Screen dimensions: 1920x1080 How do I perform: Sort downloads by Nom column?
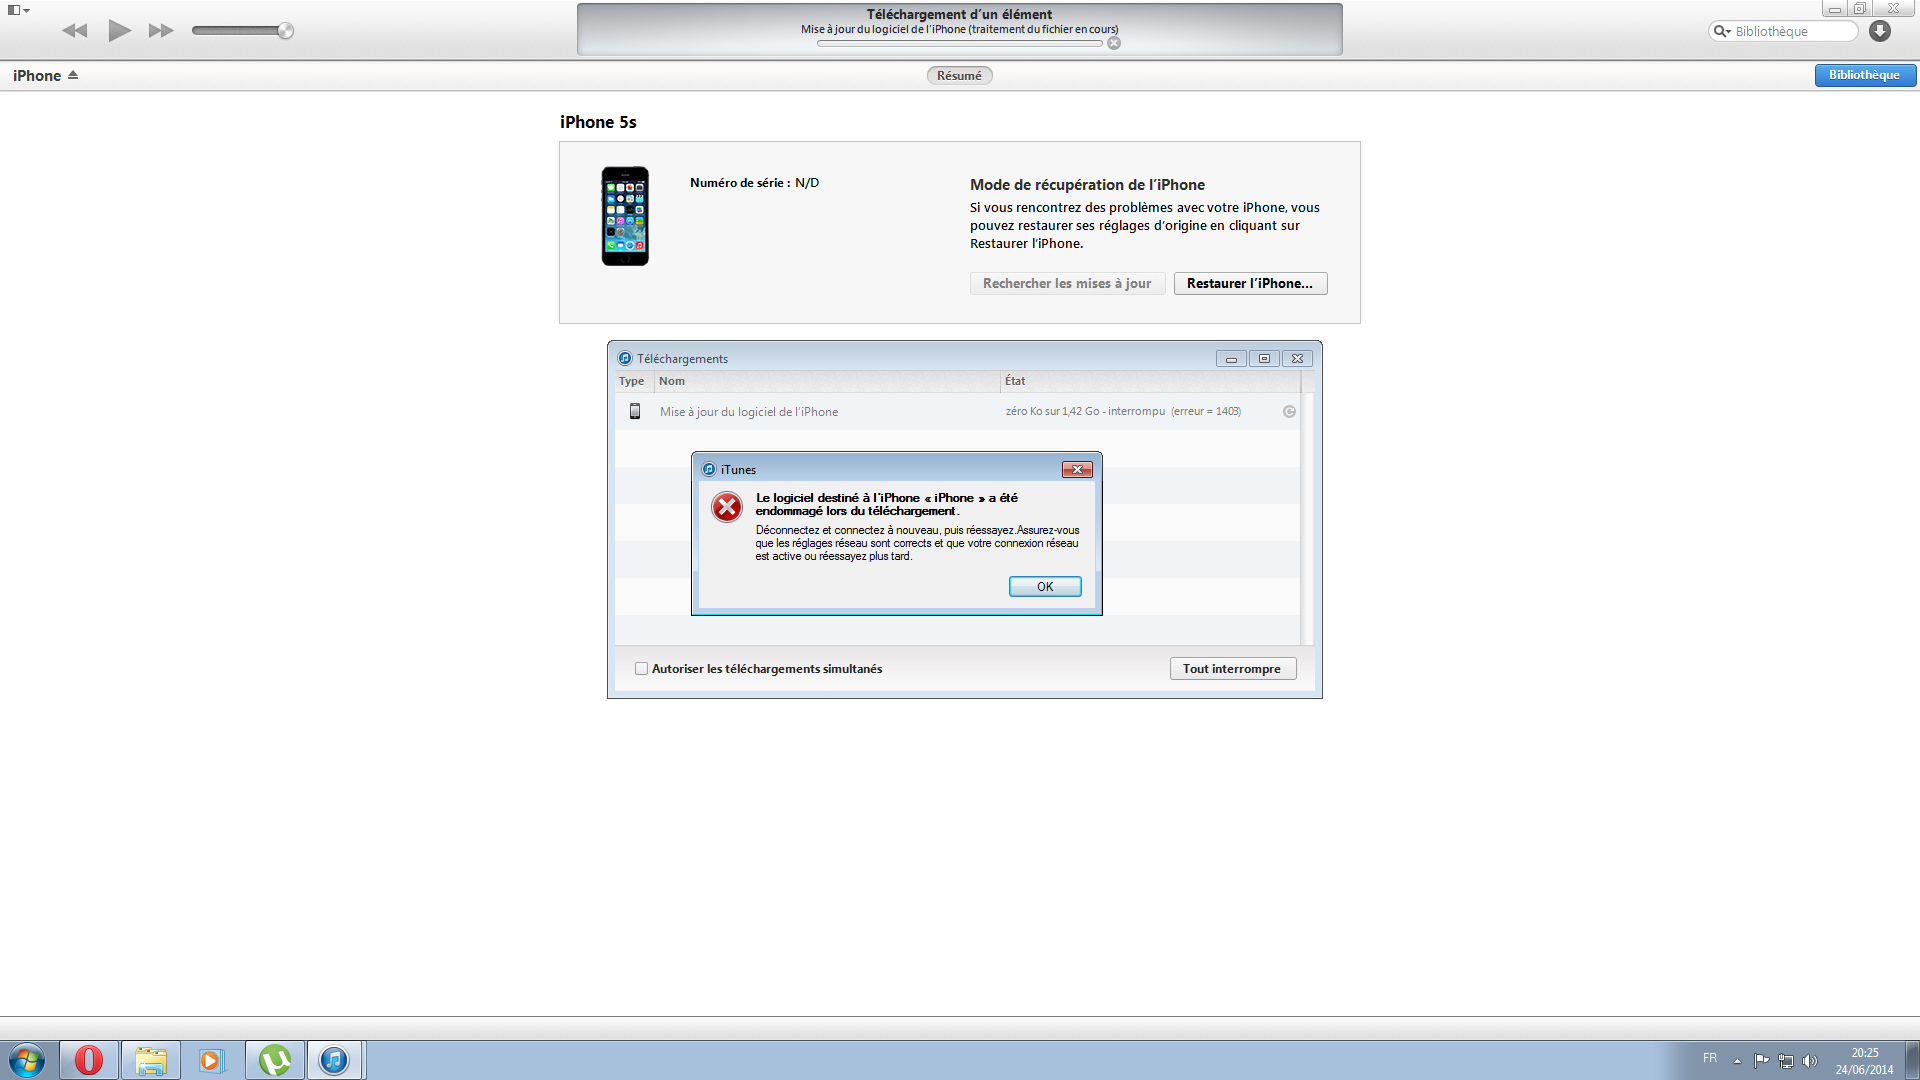point(826,381)
